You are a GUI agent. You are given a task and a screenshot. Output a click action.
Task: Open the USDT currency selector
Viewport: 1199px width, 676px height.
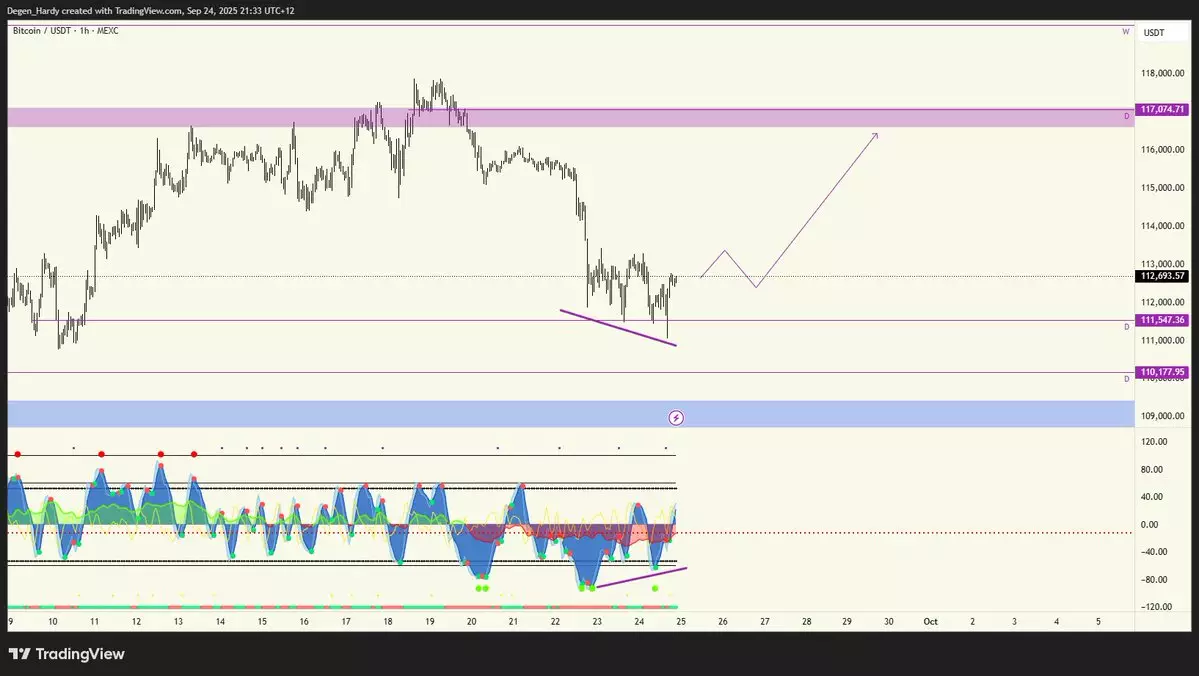tap(1154, 33)
